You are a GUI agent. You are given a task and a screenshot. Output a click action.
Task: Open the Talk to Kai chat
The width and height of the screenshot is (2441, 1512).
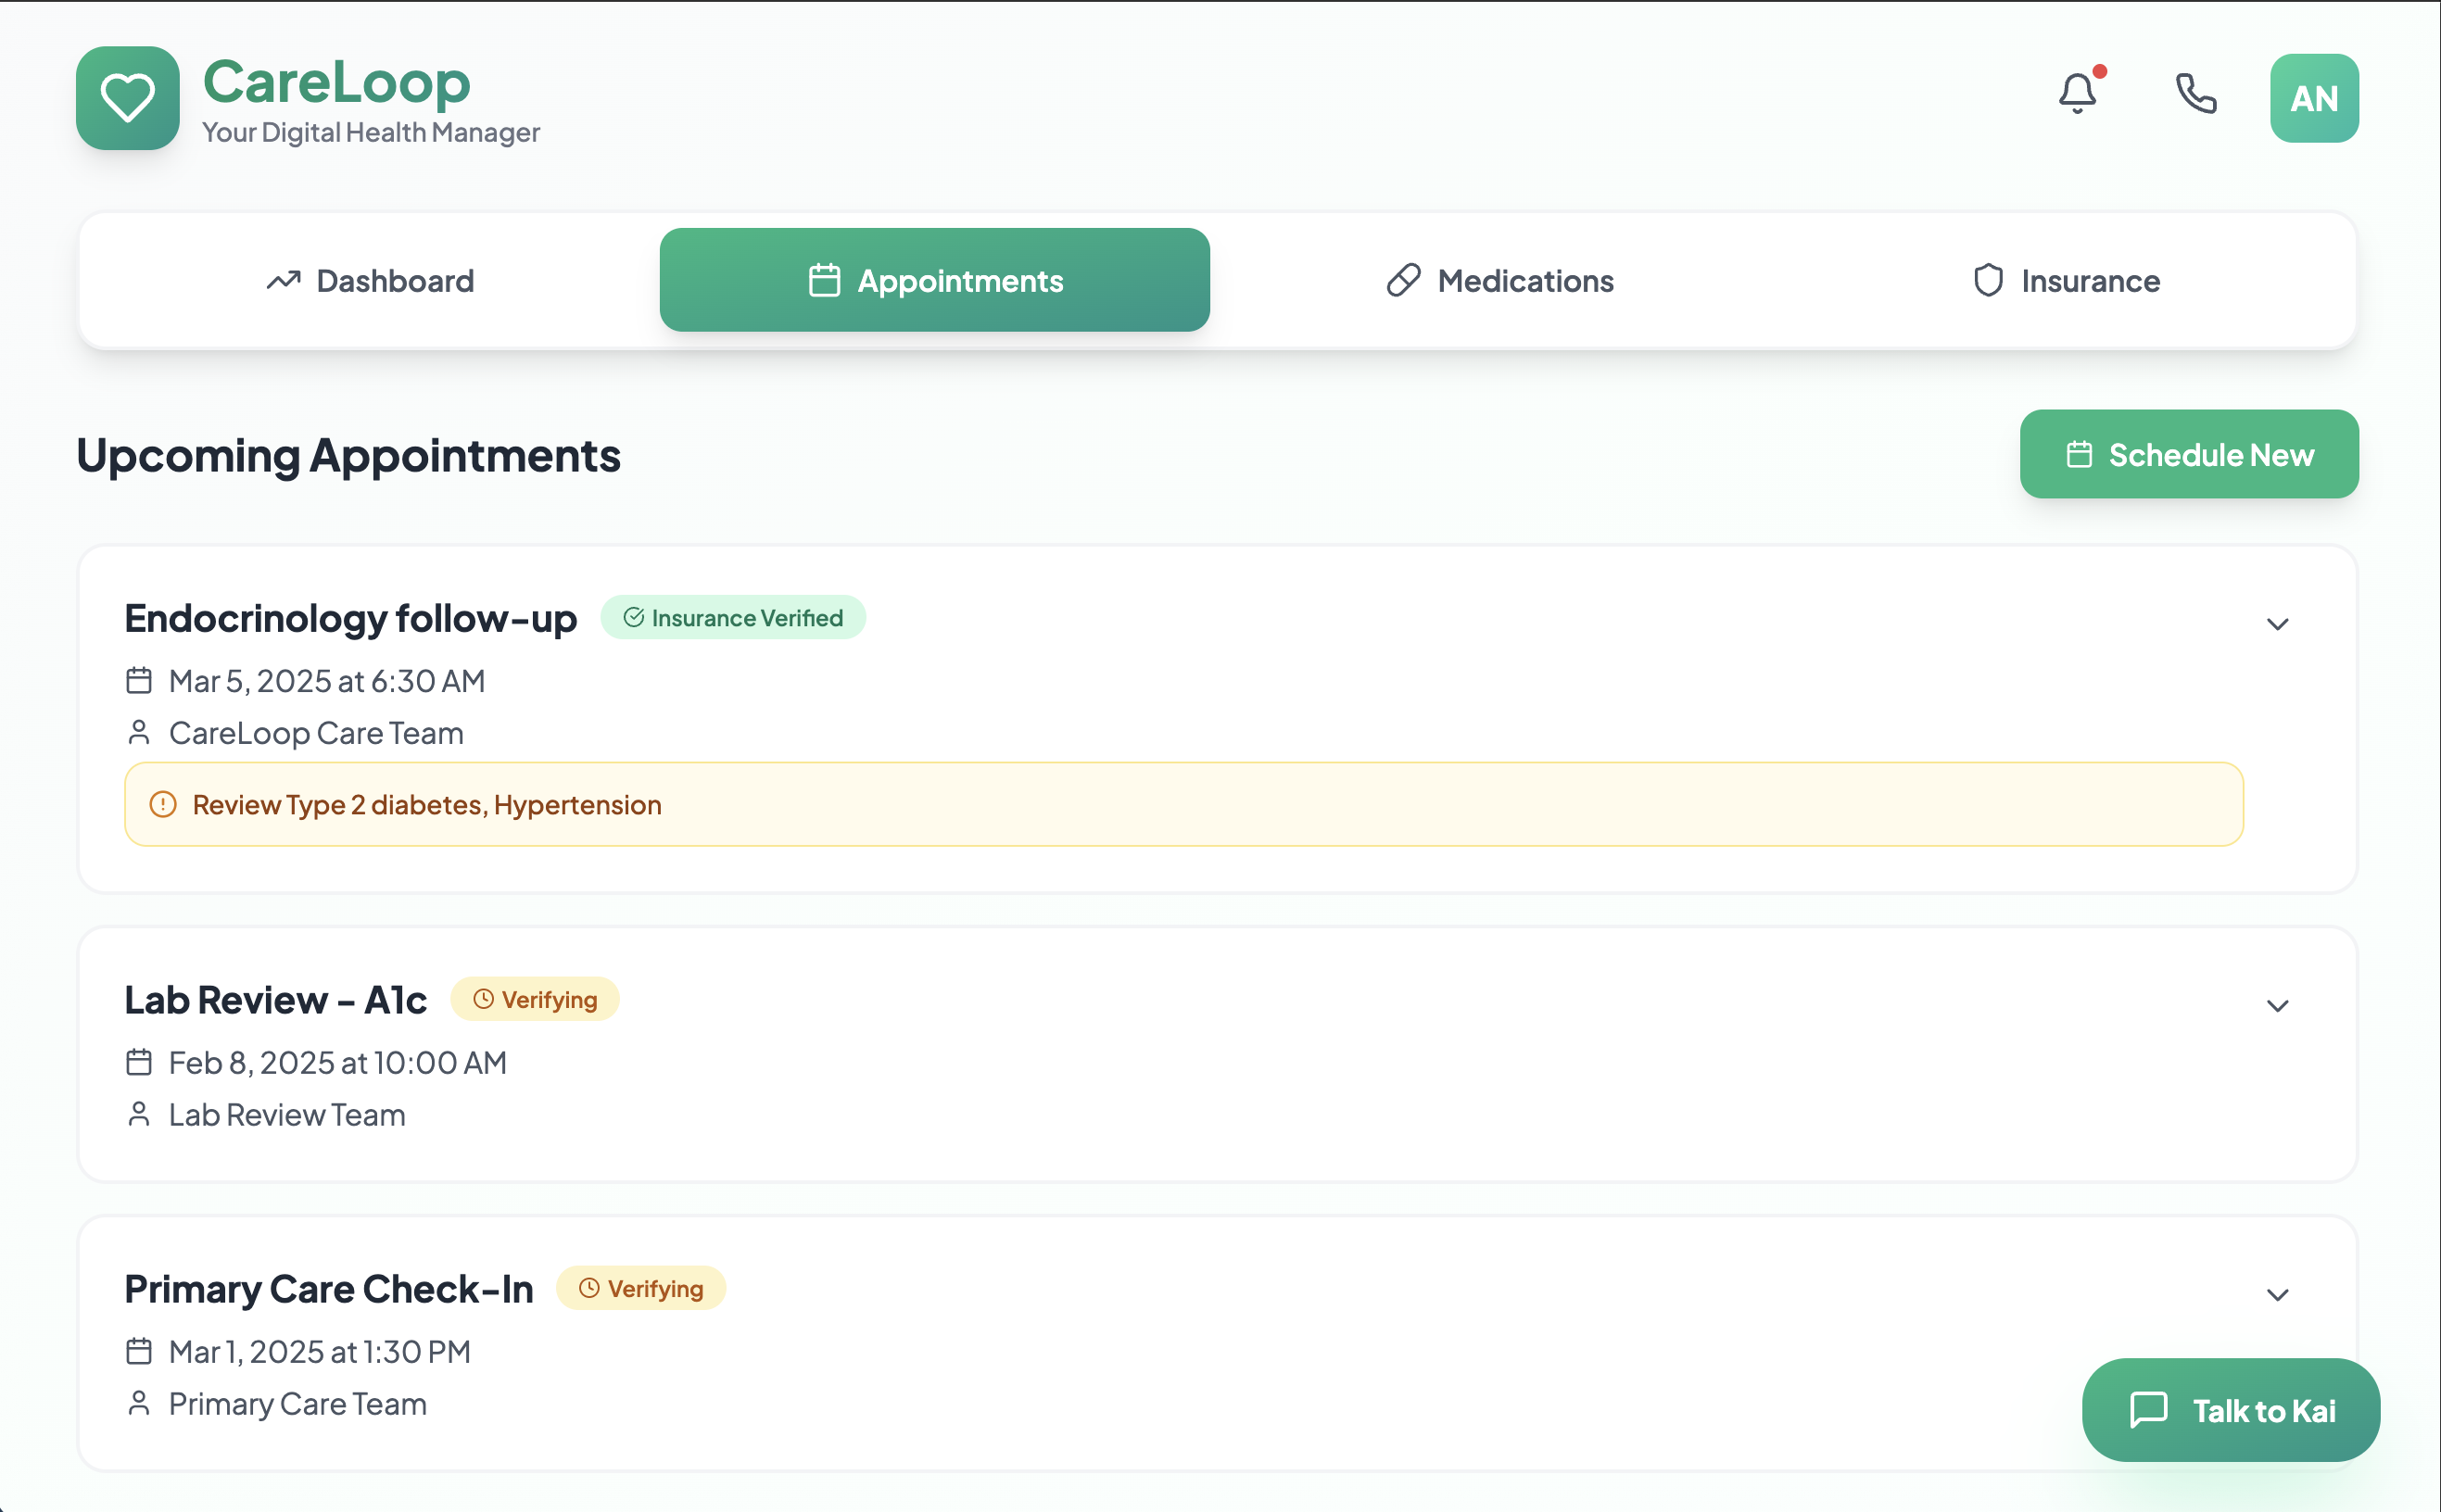click(x=2230, y=1410)
